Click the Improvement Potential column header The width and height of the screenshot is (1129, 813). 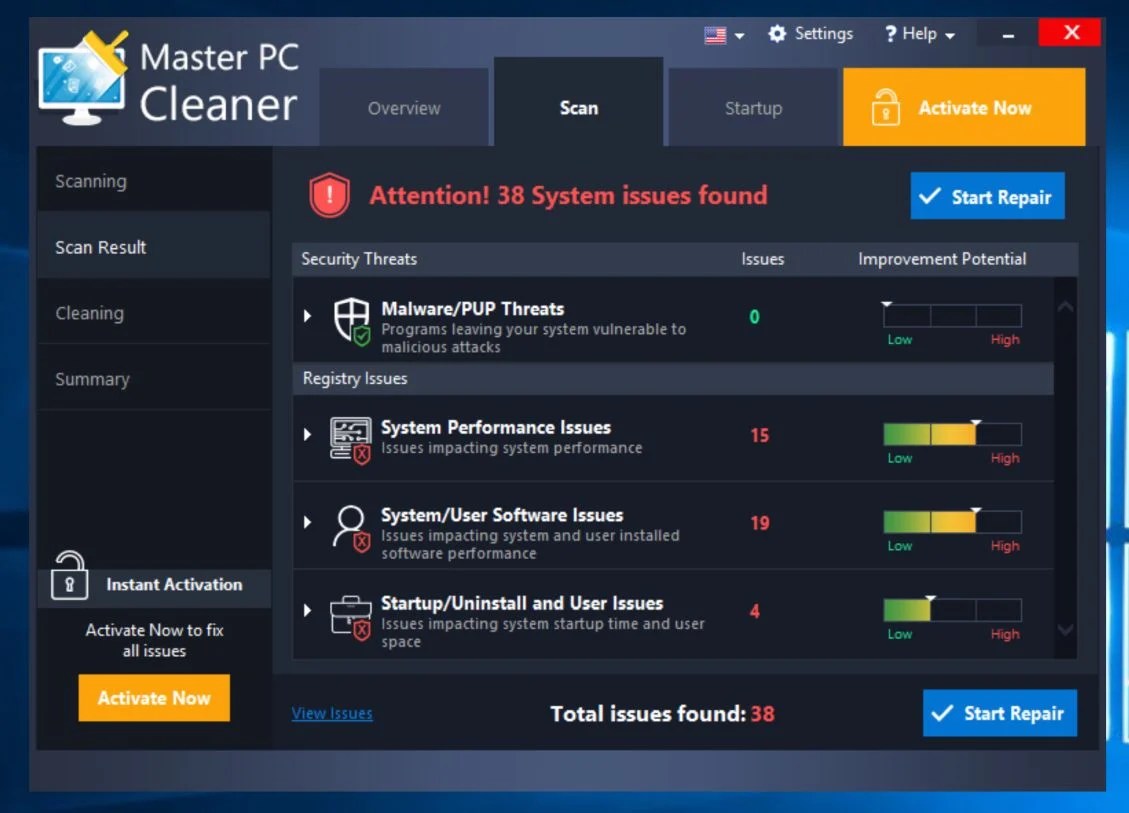point(942,259)
